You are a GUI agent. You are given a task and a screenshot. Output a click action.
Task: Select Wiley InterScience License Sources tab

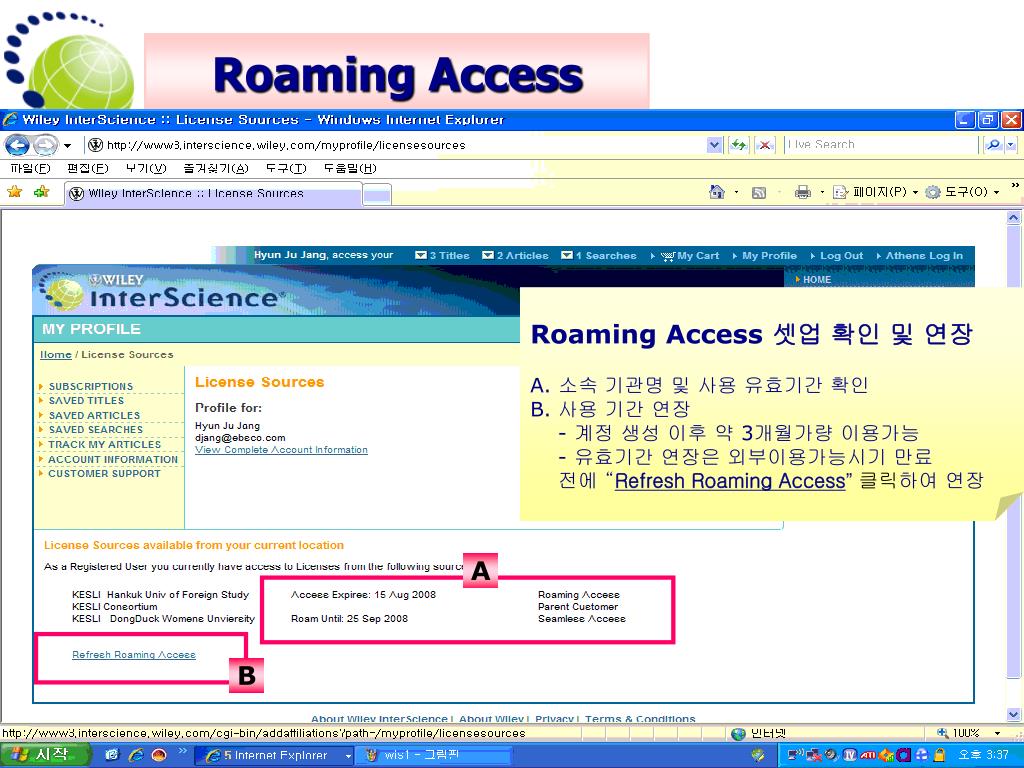pyautogui.click(x=213, y=193)
